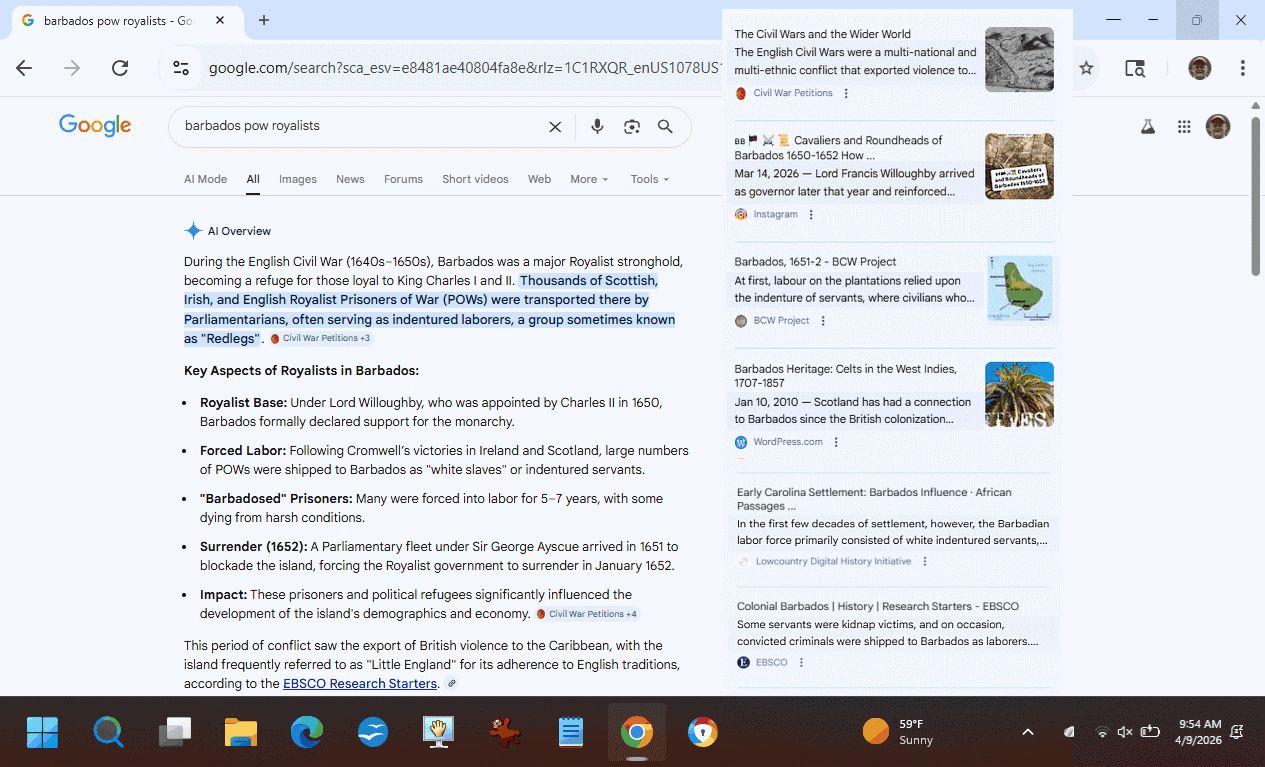
Task: Click the voice search microphone icon
Action: click(x=597, y=127)
